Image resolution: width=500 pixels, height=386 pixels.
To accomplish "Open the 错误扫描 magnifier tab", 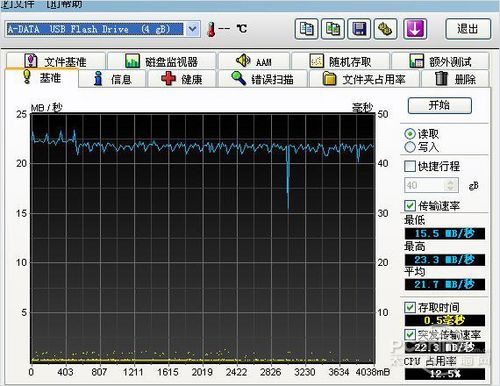I will pos(263,79).
